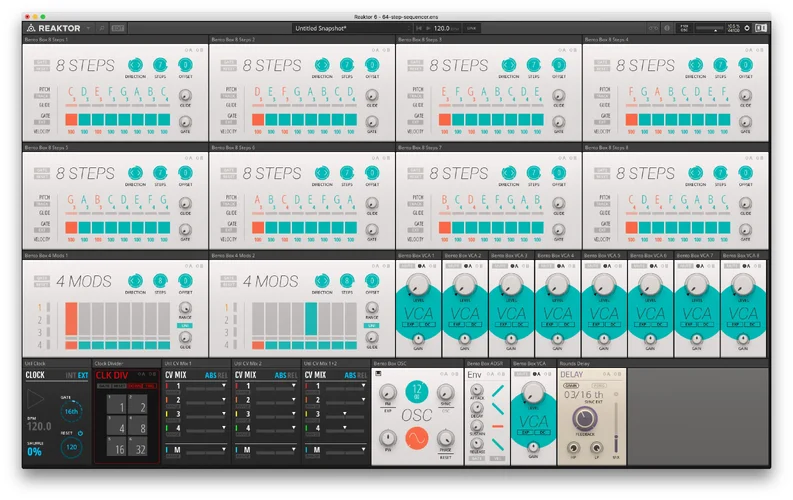
Task: Toggle the UNI button on 4 Mods 2
Action: pyautogui.click(x=372, y=326)
